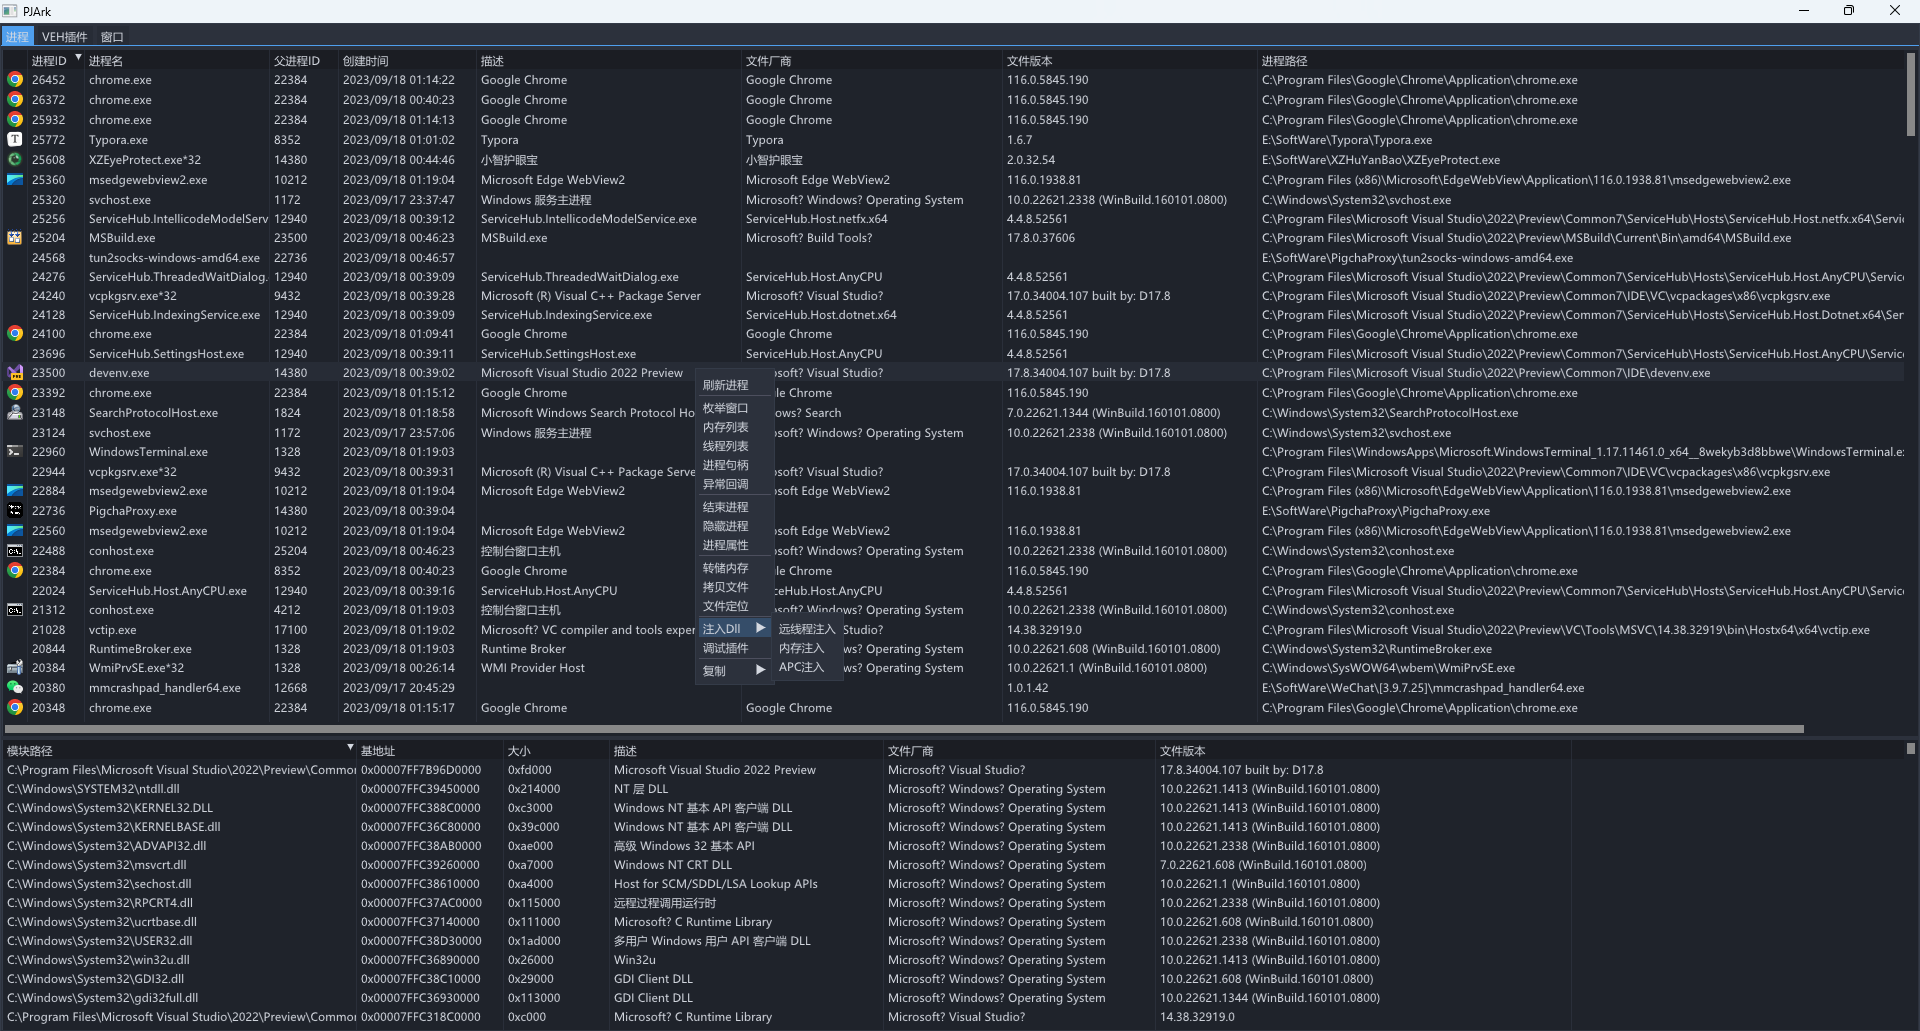Image resolution: width=1920 pixels, height=1031 pixels.
Task: Select tun2socks-windows-amd64.exe process row
Action: [x=954, y=258]
